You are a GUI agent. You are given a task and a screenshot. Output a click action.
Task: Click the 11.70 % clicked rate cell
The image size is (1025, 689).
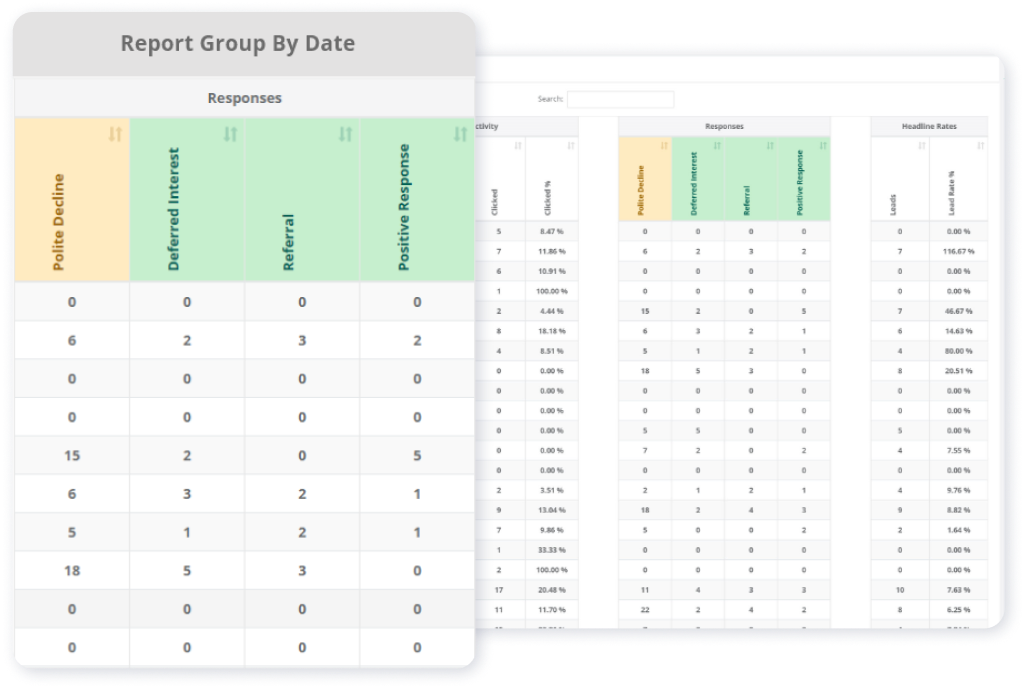coord(552,610)
